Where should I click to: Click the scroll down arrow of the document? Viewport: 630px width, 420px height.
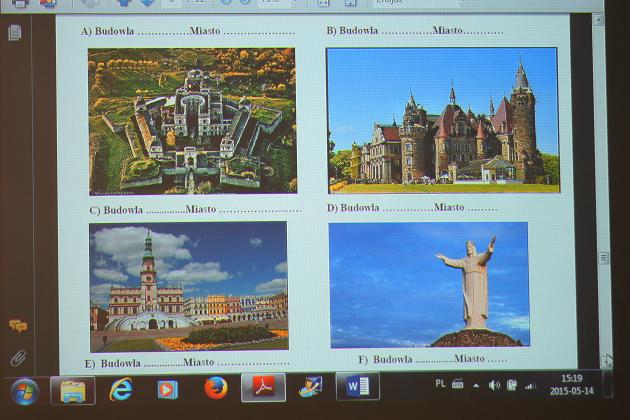pos(605,357)
